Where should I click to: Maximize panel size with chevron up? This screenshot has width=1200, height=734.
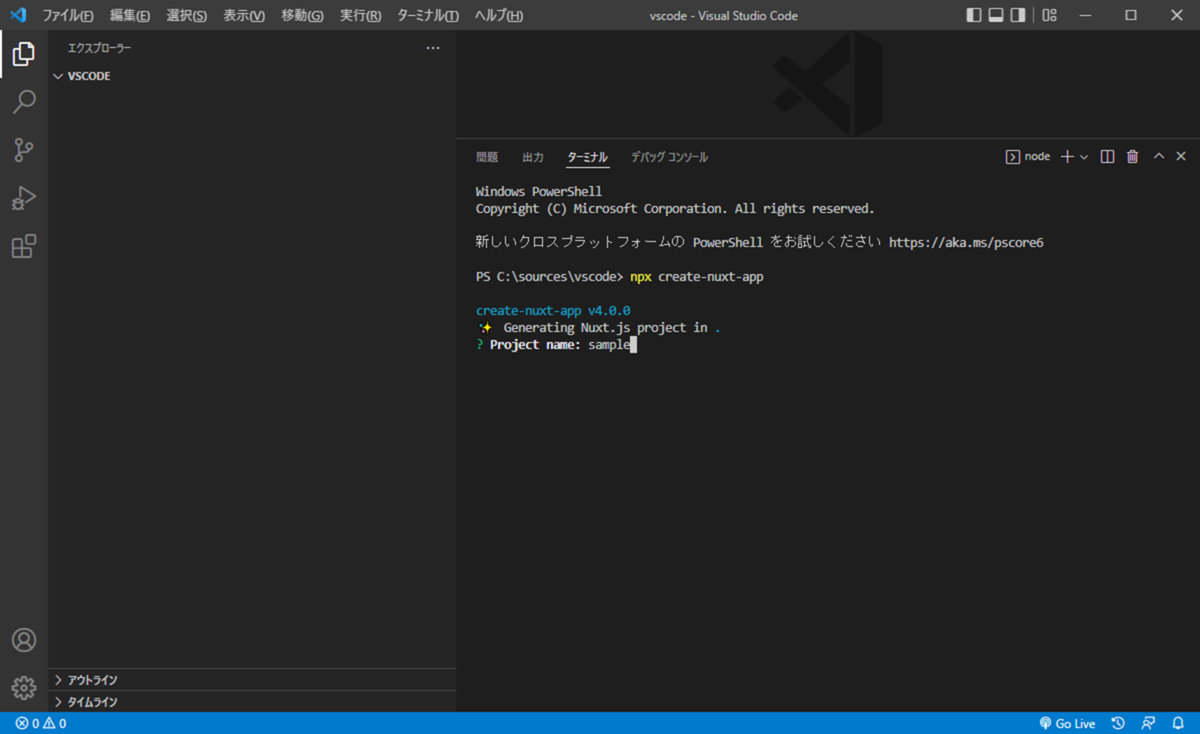(x=1159, y=157)
